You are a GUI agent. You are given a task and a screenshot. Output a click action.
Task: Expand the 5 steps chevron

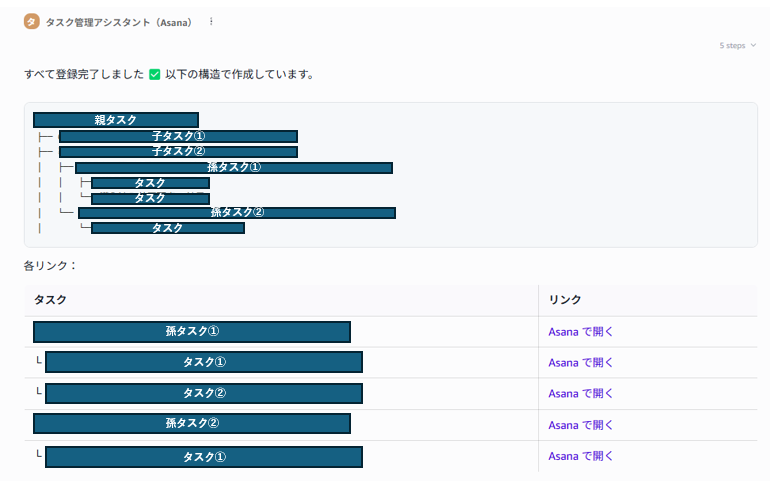pos(753,45)
